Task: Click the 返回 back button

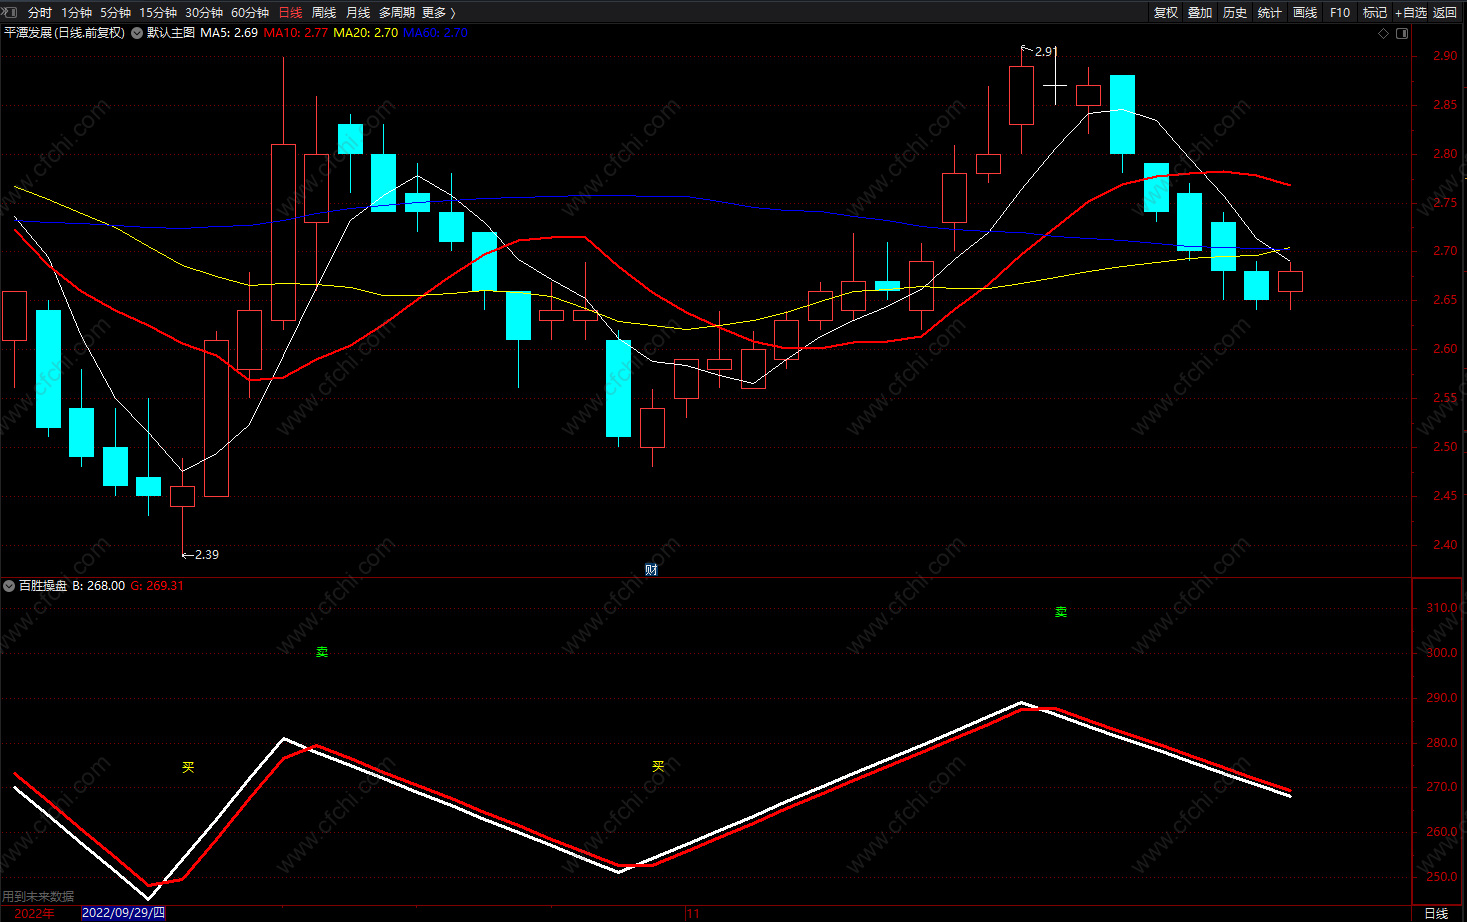Action: pos(1445,13)
